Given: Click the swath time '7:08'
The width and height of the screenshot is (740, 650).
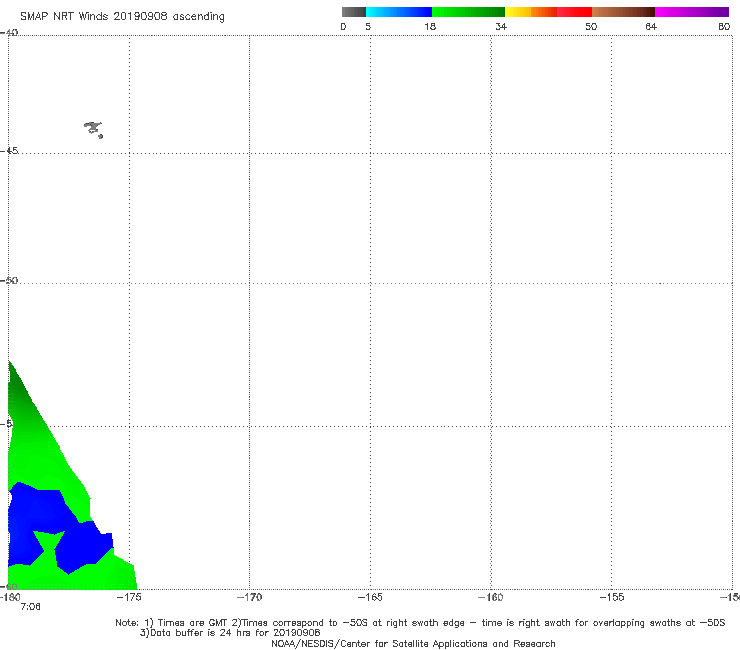Looking at the screenshot, I should pyautogui.click(x=30, y=607).
